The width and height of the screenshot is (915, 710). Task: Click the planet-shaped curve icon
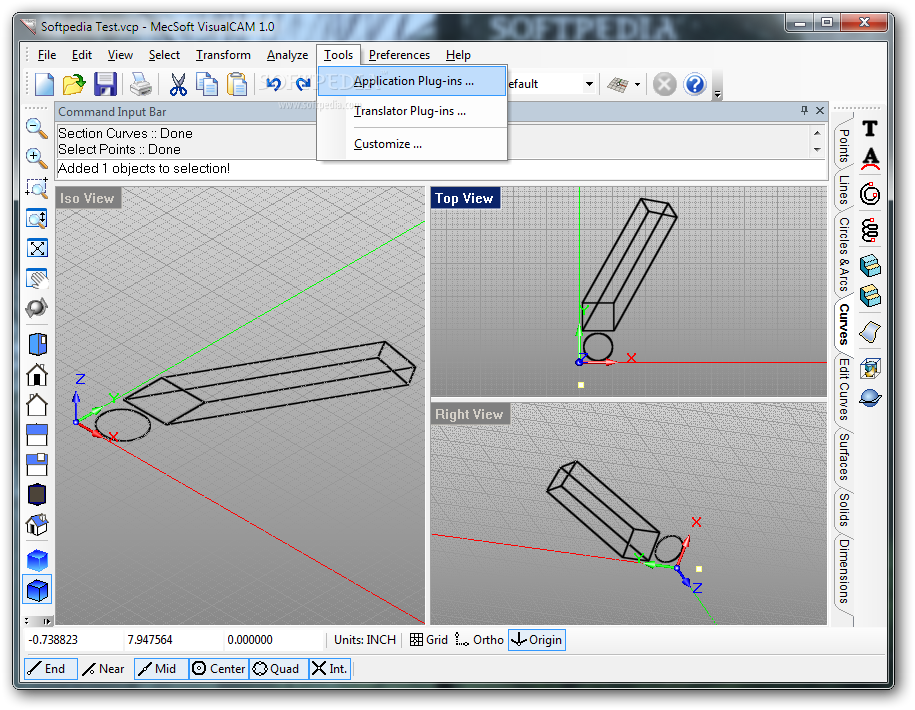tap(870, 398)
